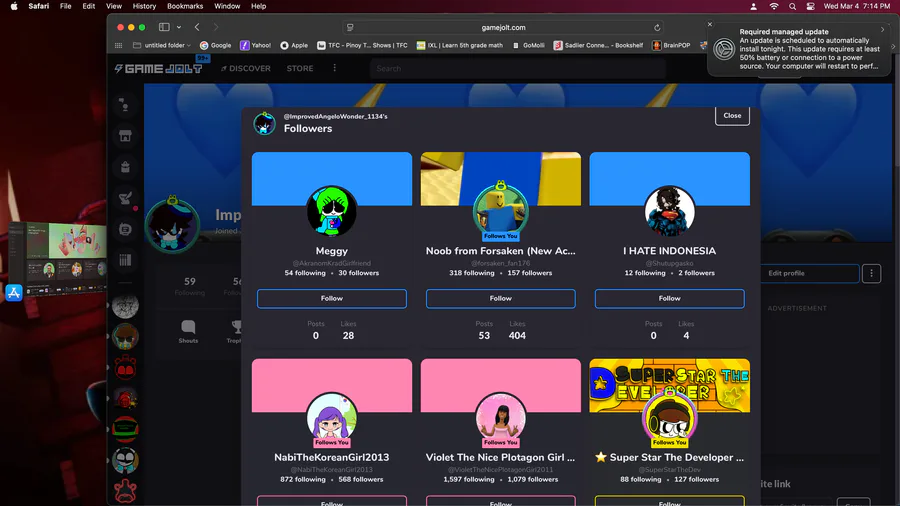Open the Apple menu
Image resolution: width=900 pixels, height=506 pixels.
point(14,6)
